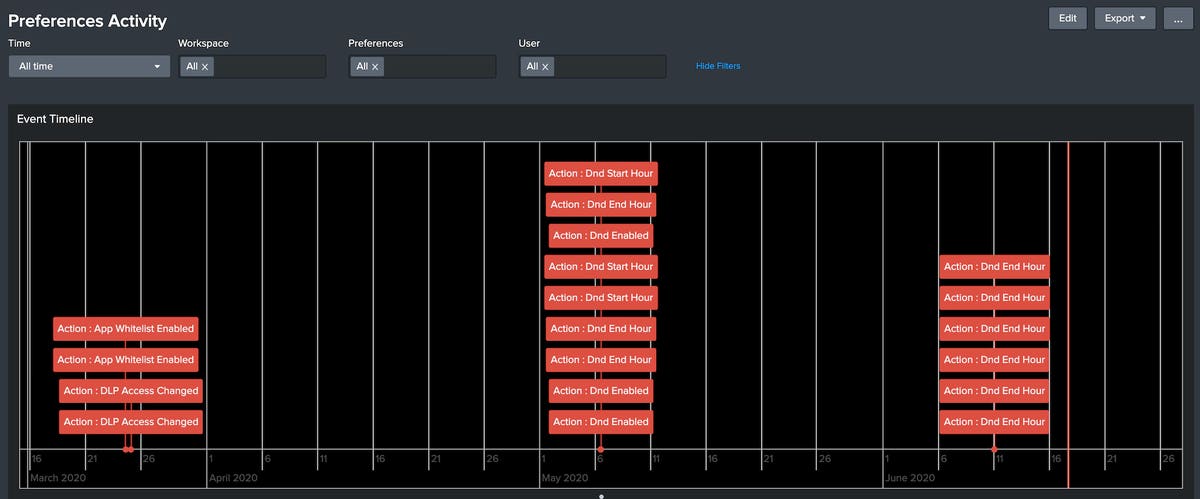1200x499 pixels.
Task: Remove the All token in Preferences filter
Action: point(375,67)
